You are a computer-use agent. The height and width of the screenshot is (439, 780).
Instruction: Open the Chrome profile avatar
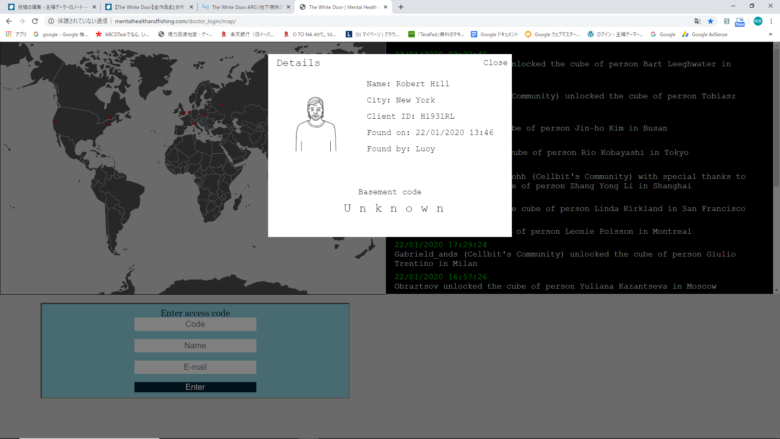point(758,21)
